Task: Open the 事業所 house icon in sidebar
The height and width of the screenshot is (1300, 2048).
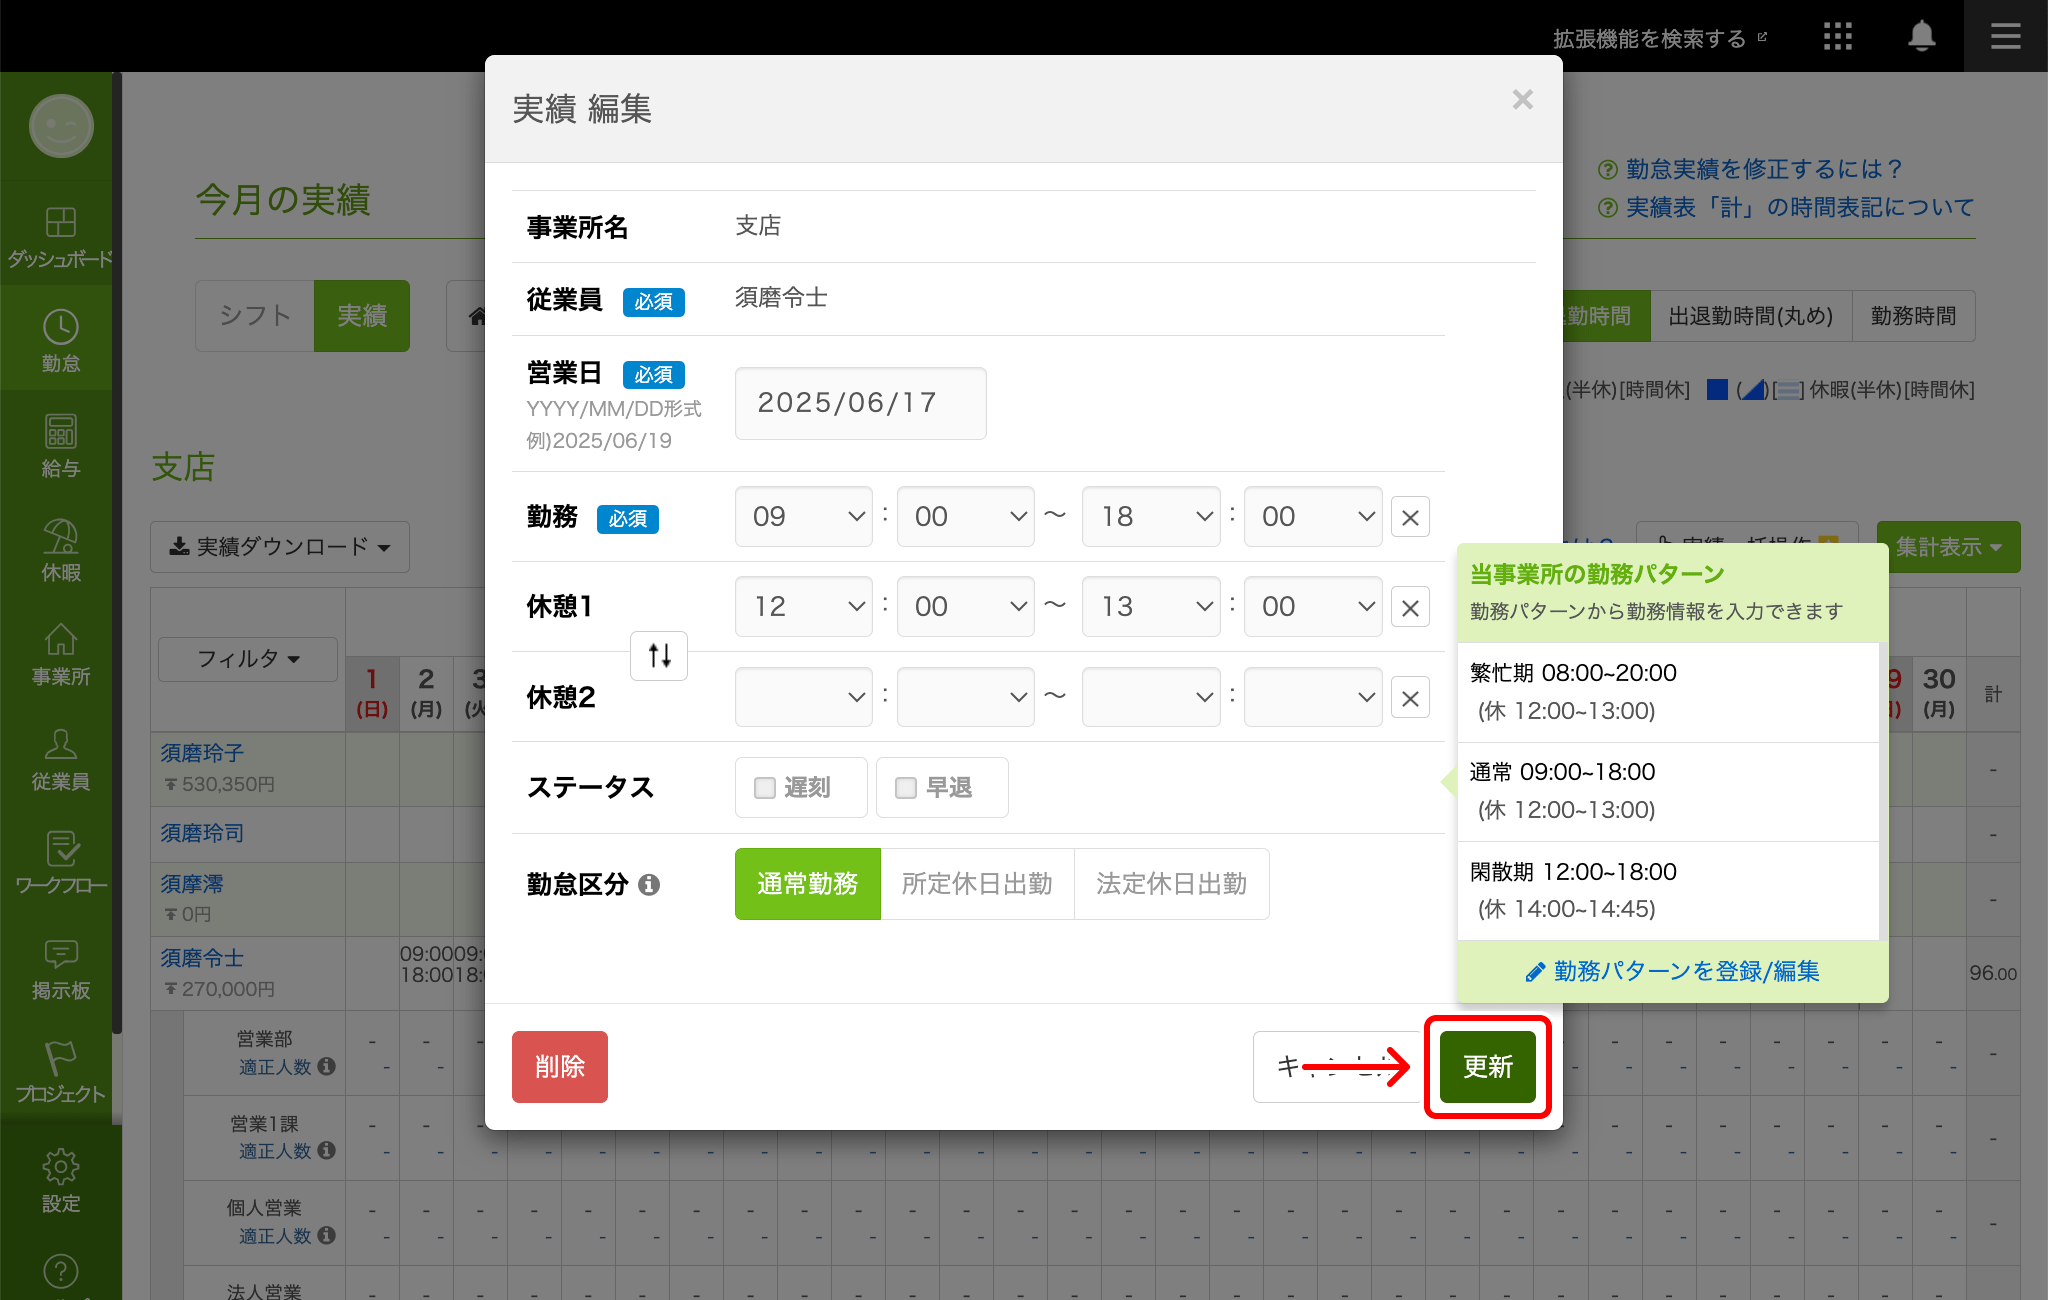Action: pos(61,655)
